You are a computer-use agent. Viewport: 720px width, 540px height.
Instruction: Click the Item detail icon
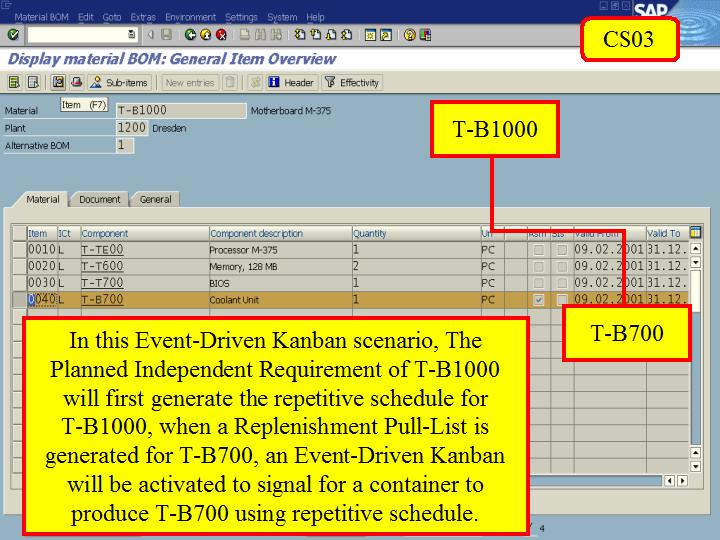point(58,82)
